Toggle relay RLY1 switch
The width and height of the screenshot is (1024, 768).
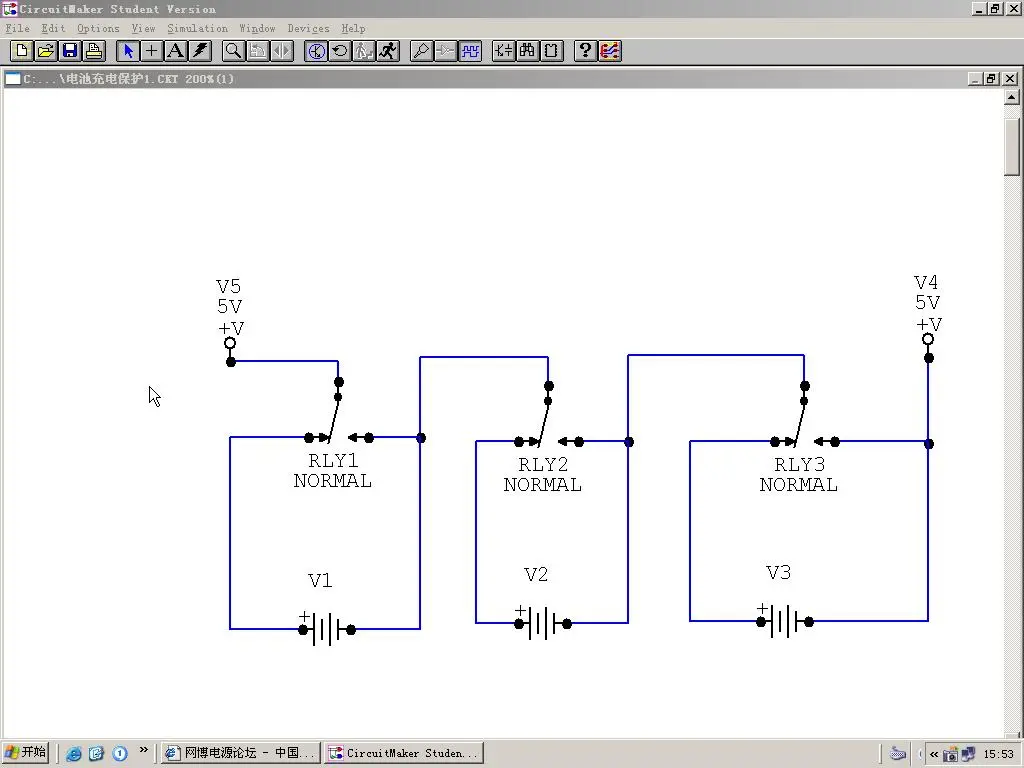[x=338, y=411]
